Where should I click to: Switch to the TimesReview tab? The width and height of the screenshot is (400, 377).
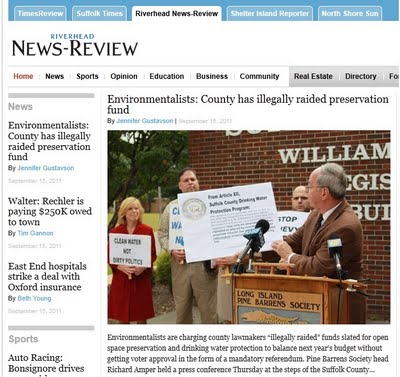pos(40,14)
